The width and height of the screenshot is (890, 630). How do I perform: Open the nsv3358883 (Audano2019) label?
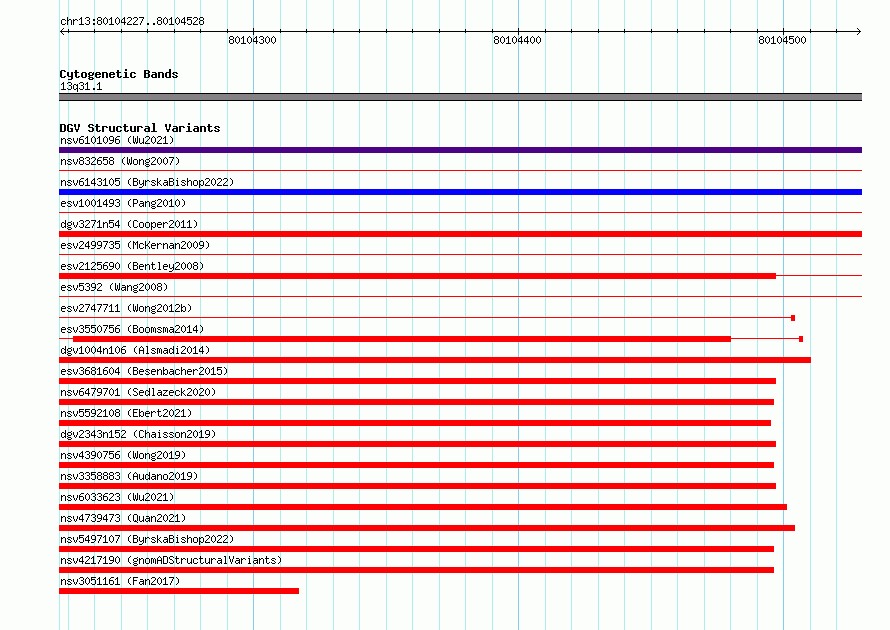pyautogui.click(x=129, y=476)
